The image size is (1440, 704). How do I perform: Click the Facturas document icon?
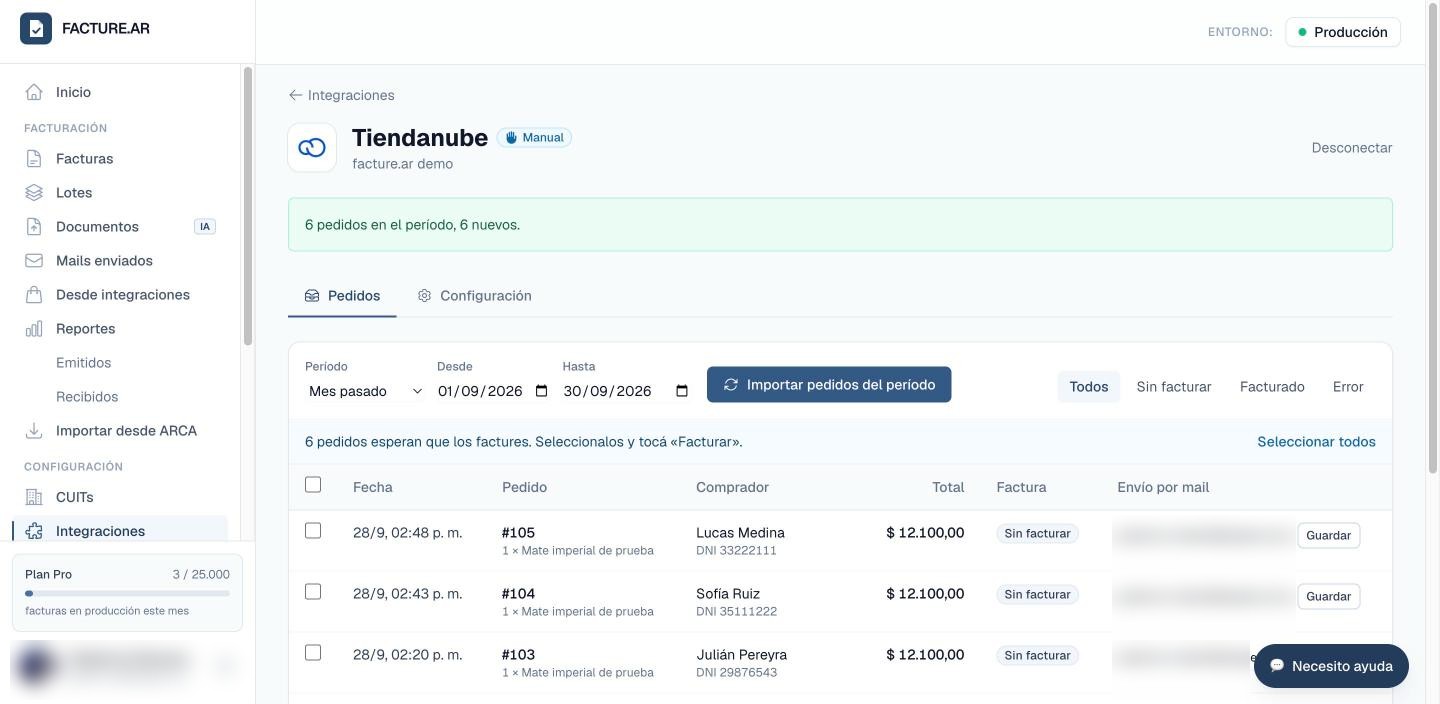point(34,159)
